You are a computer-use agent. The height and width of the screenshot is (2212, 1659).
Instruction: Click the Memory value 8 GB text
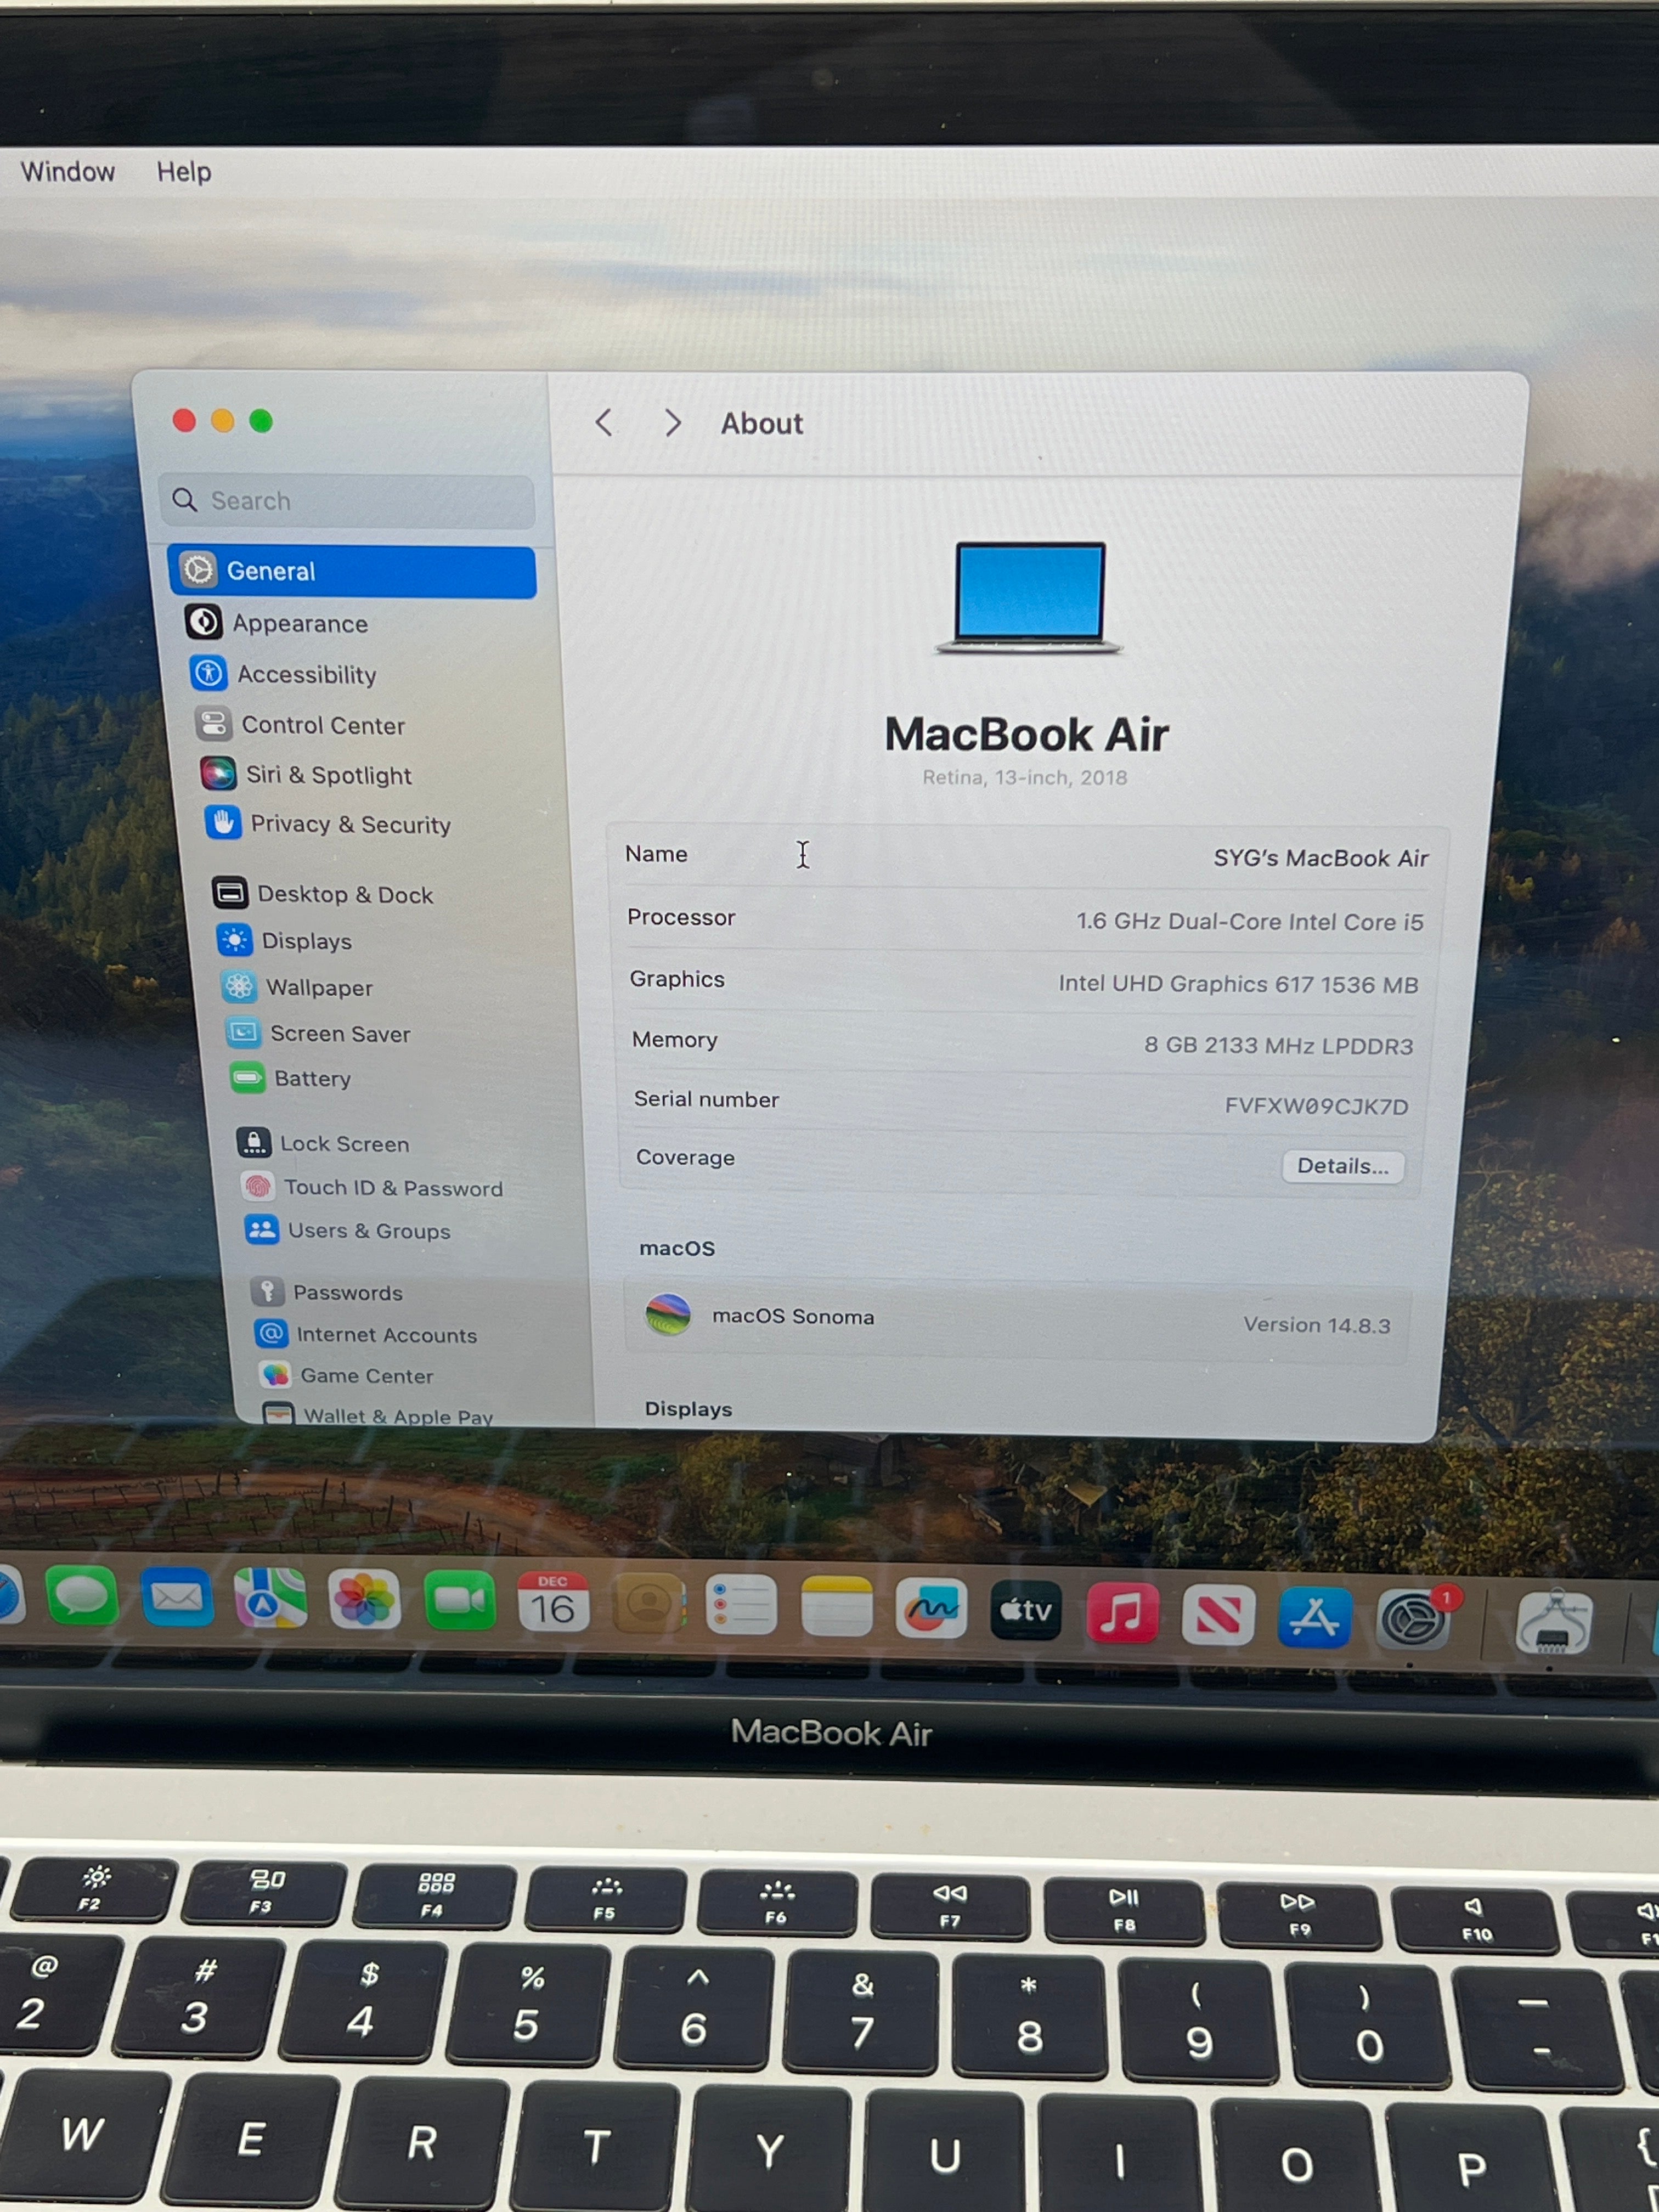(x=1278, y=1045)
